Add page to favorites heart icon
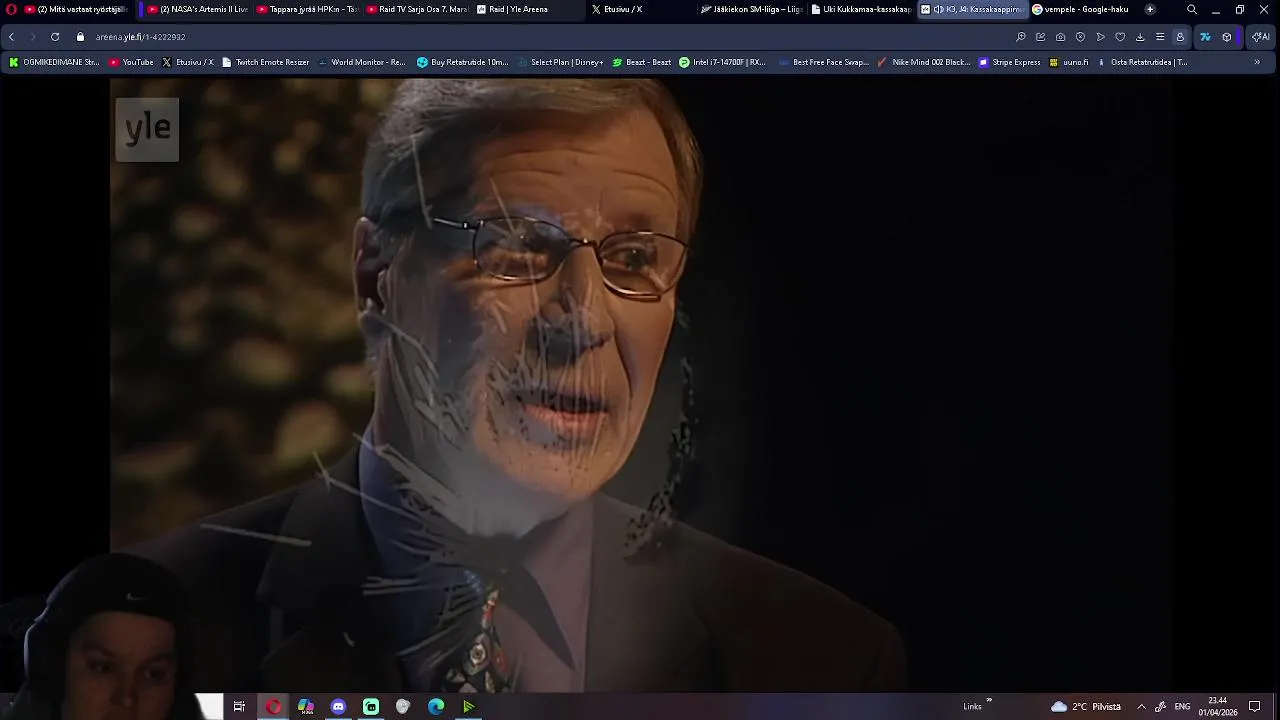1280x720 pixels. (1120, 37)
